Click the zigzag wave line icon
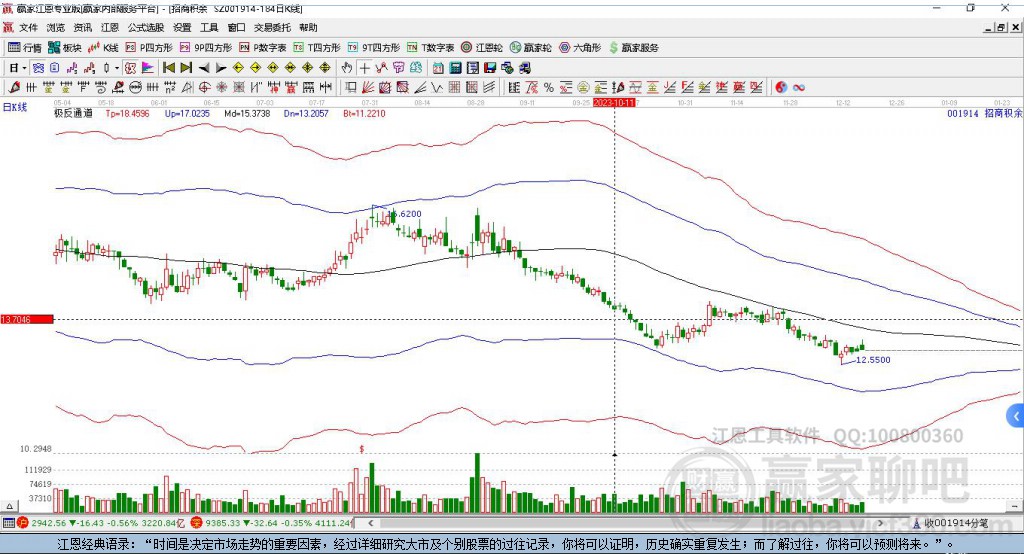 click(436, 87)
